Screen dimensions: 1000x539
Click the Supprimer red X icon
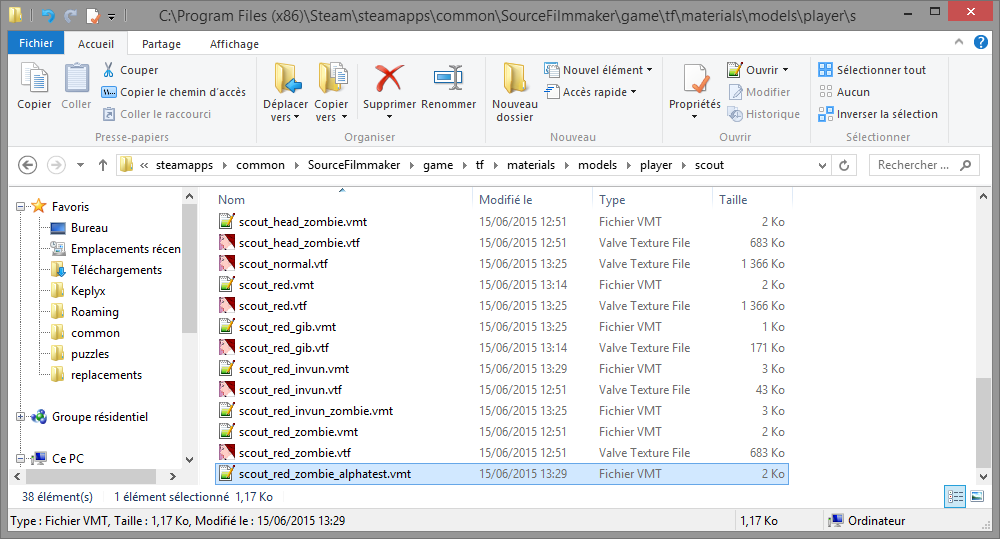(389, 78)
